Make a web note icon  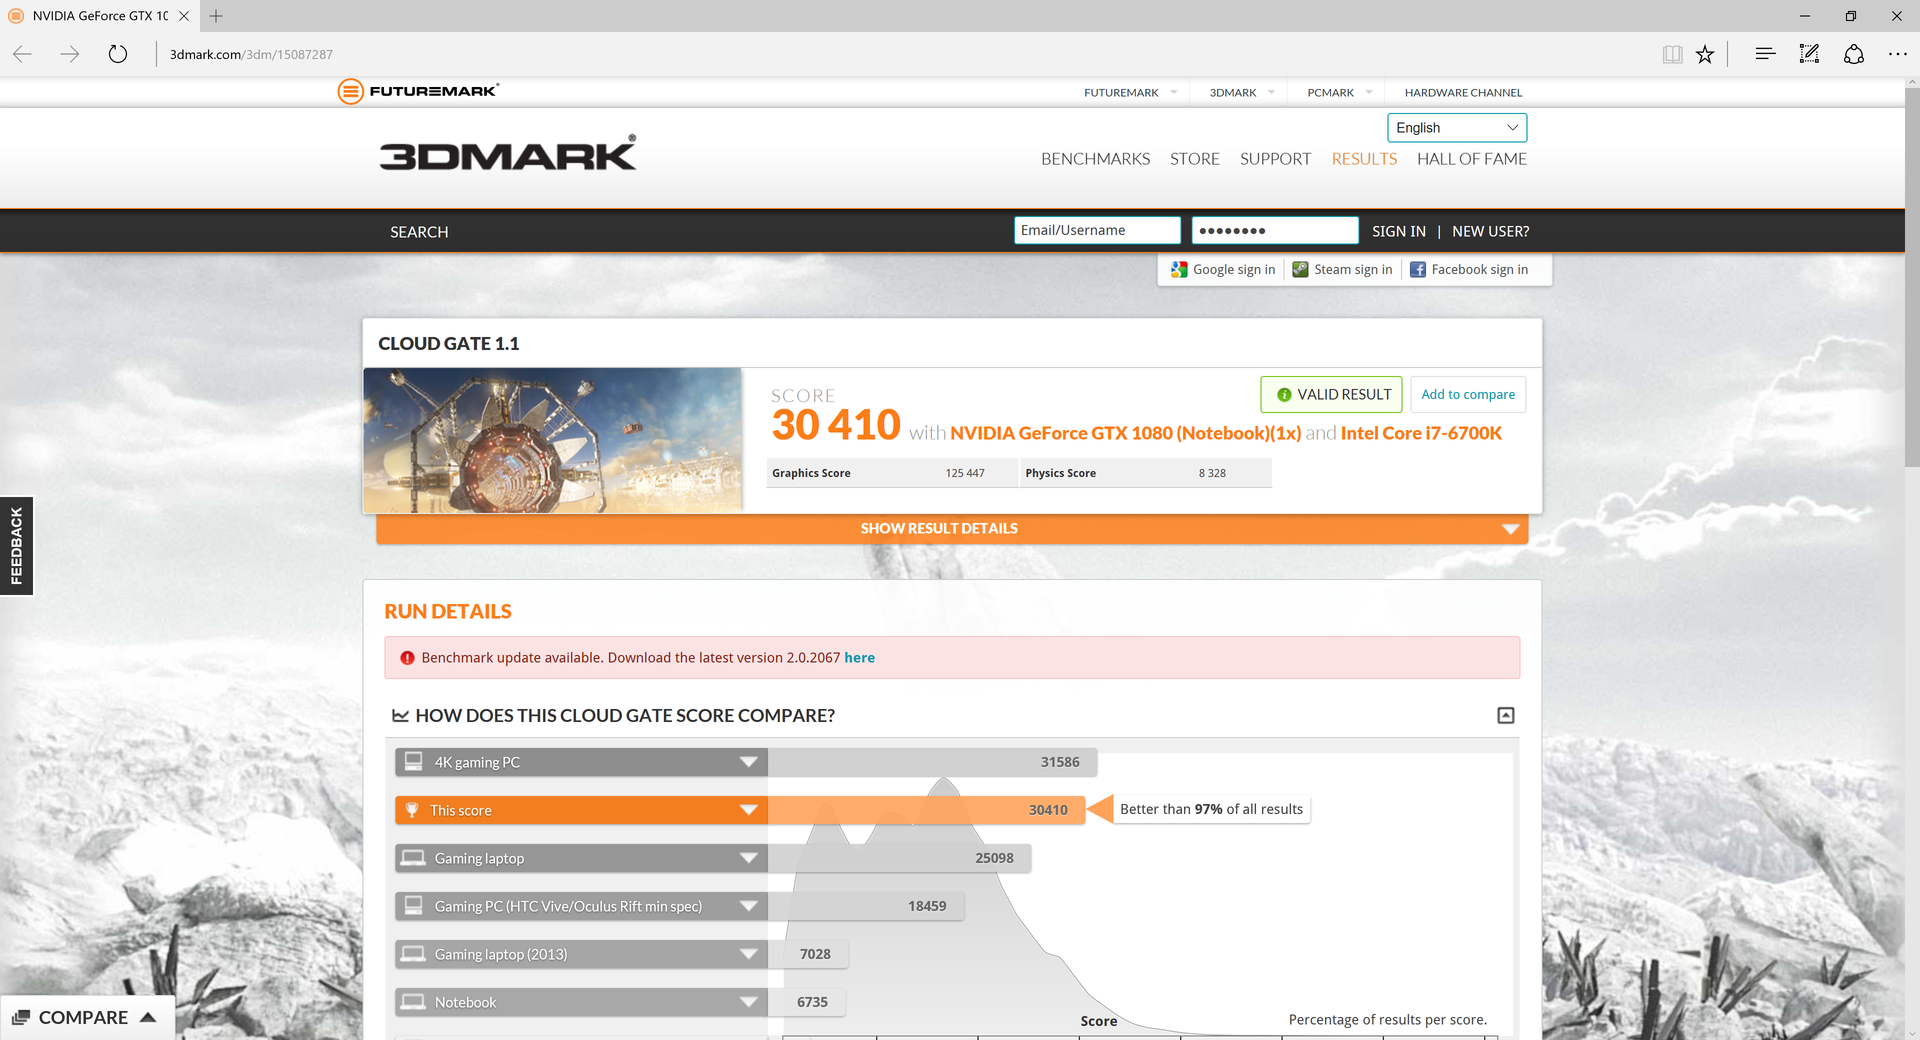click(1809, 54)
